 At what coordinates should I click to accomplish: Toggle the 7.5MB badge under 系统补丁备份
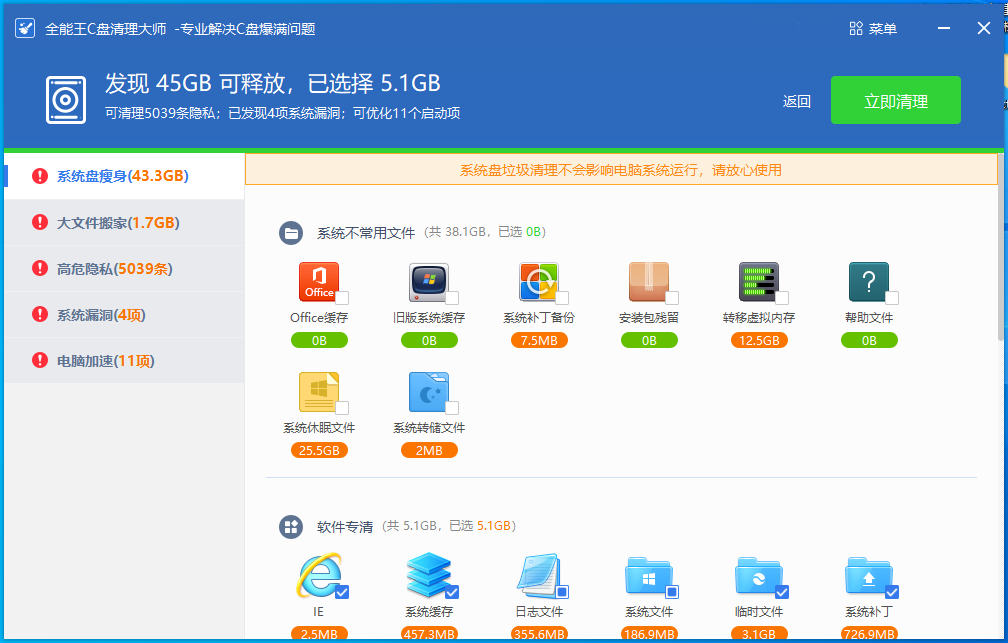click(540, 340)
